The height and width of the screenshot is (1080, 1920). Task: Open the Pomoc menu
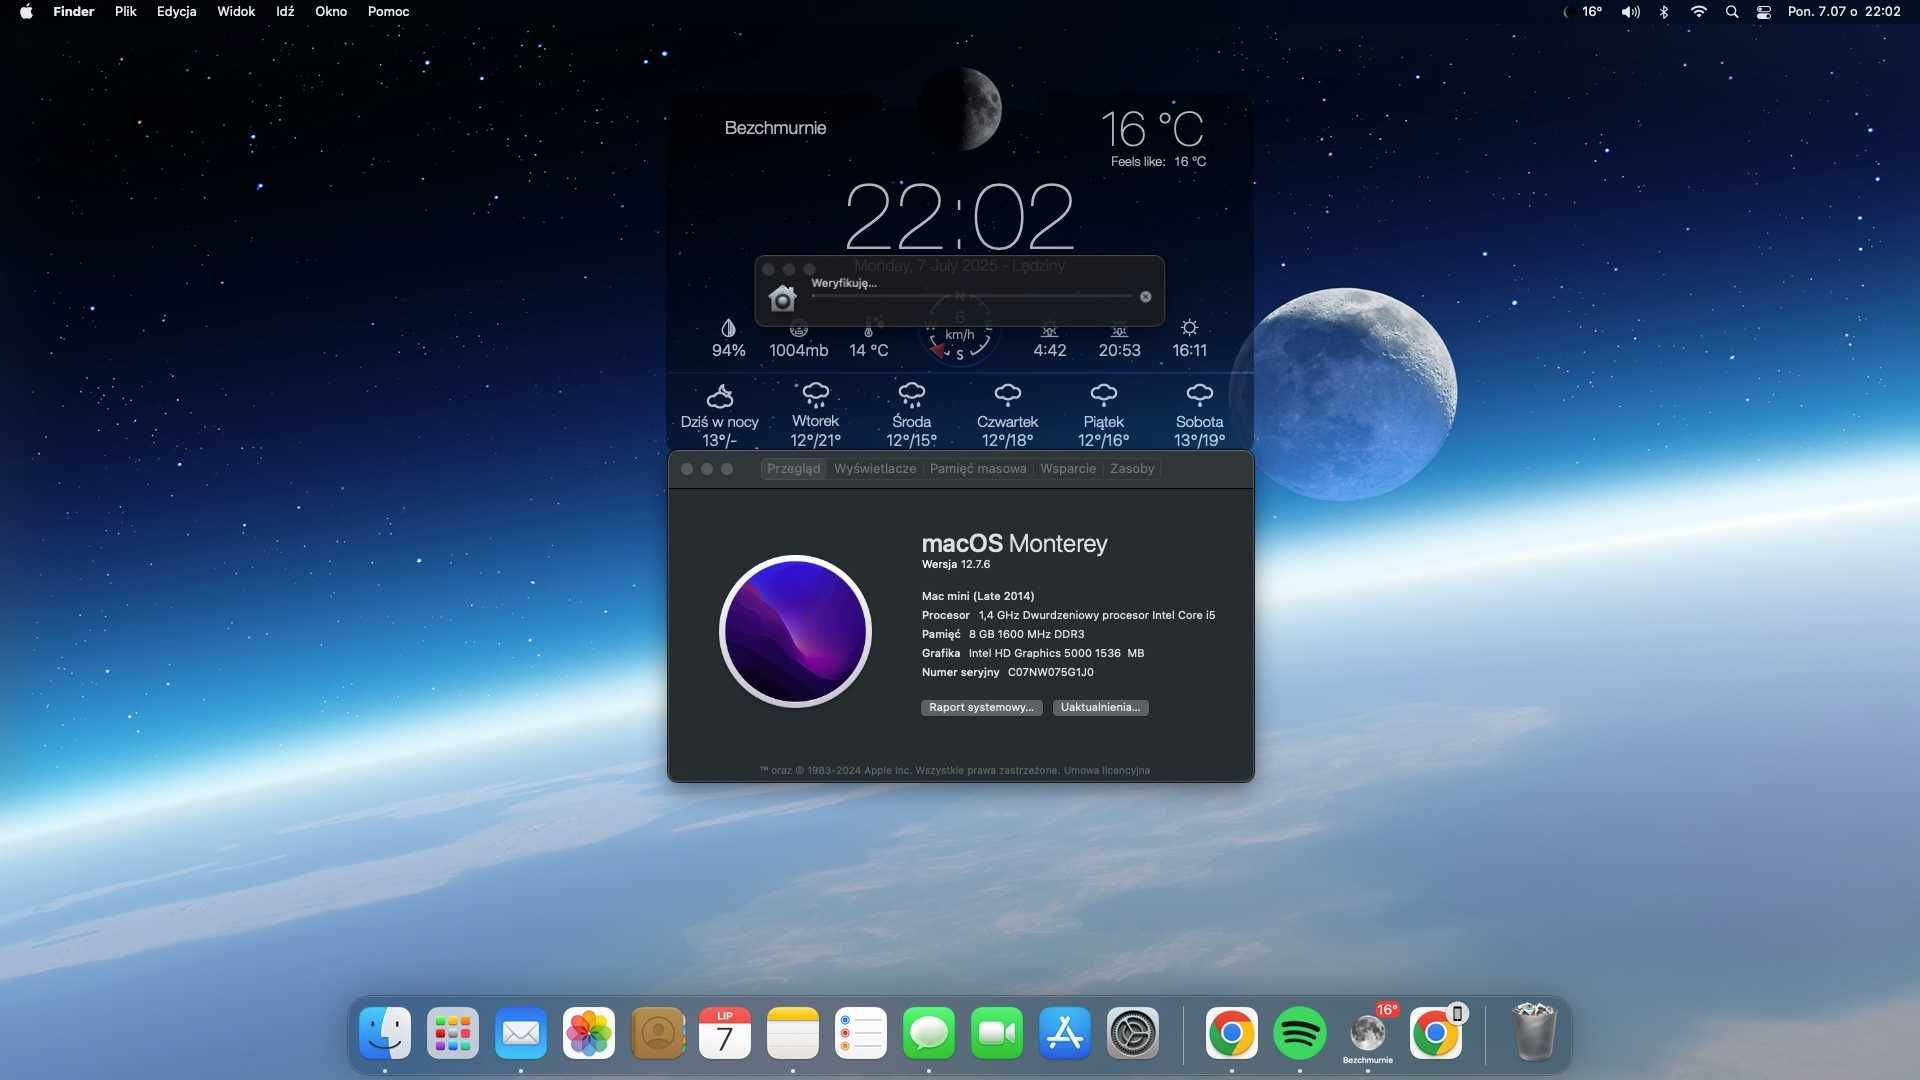pyautogui.click(x=388, y=12)
